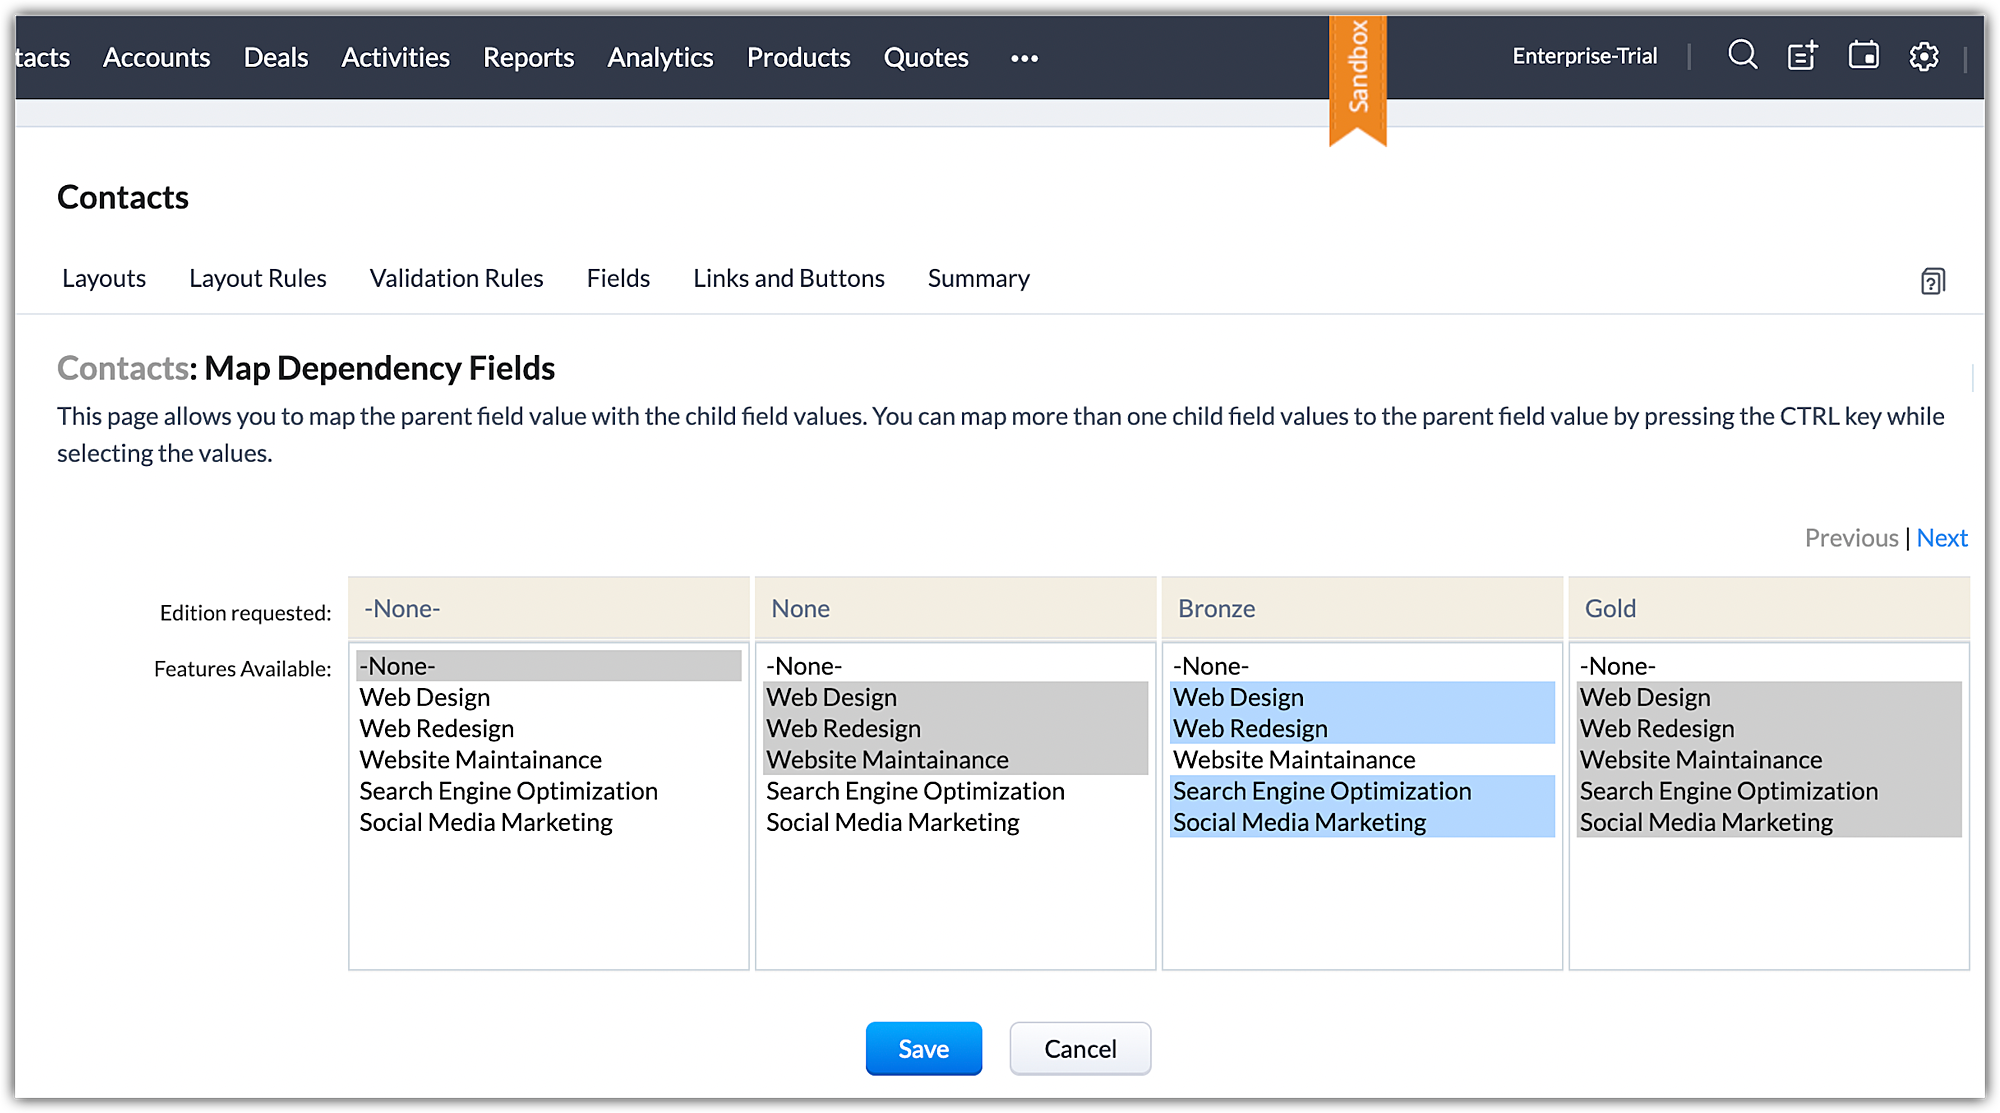Click the quick create plus icon

coord(1802,55)
